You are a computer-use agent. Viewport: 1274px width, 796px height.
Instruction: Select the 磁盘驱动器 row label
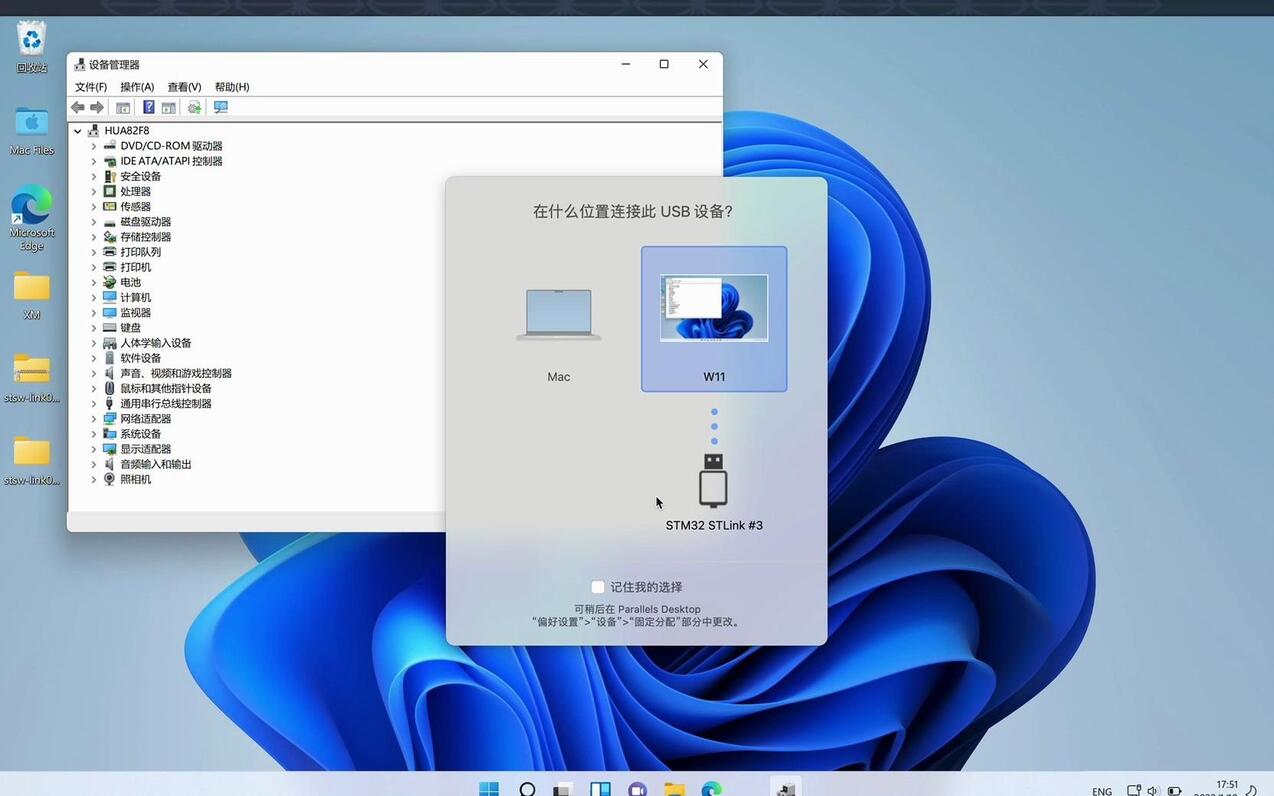[146, 222]
